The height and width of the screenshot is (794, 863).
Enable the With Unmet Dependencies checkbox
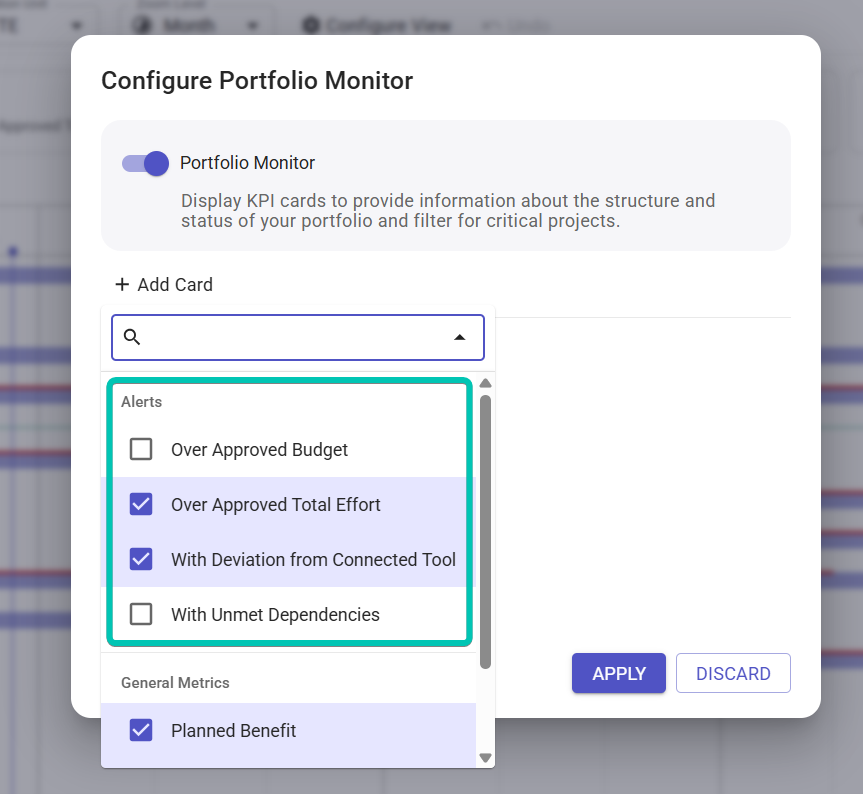point(141,614)
